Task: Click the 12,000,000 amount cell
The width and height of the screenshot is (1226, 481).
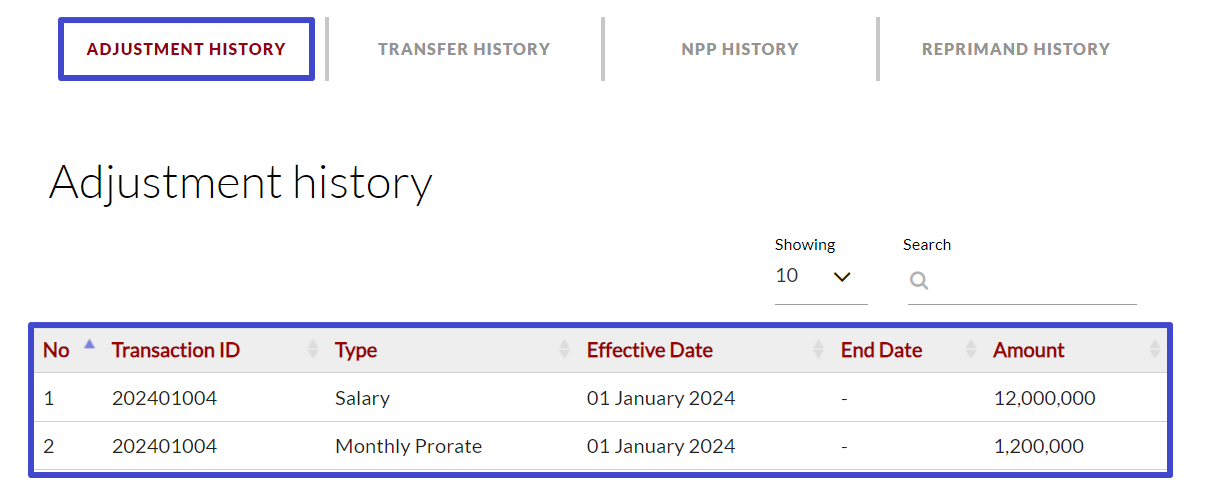Action: (x=1044, y=398)
